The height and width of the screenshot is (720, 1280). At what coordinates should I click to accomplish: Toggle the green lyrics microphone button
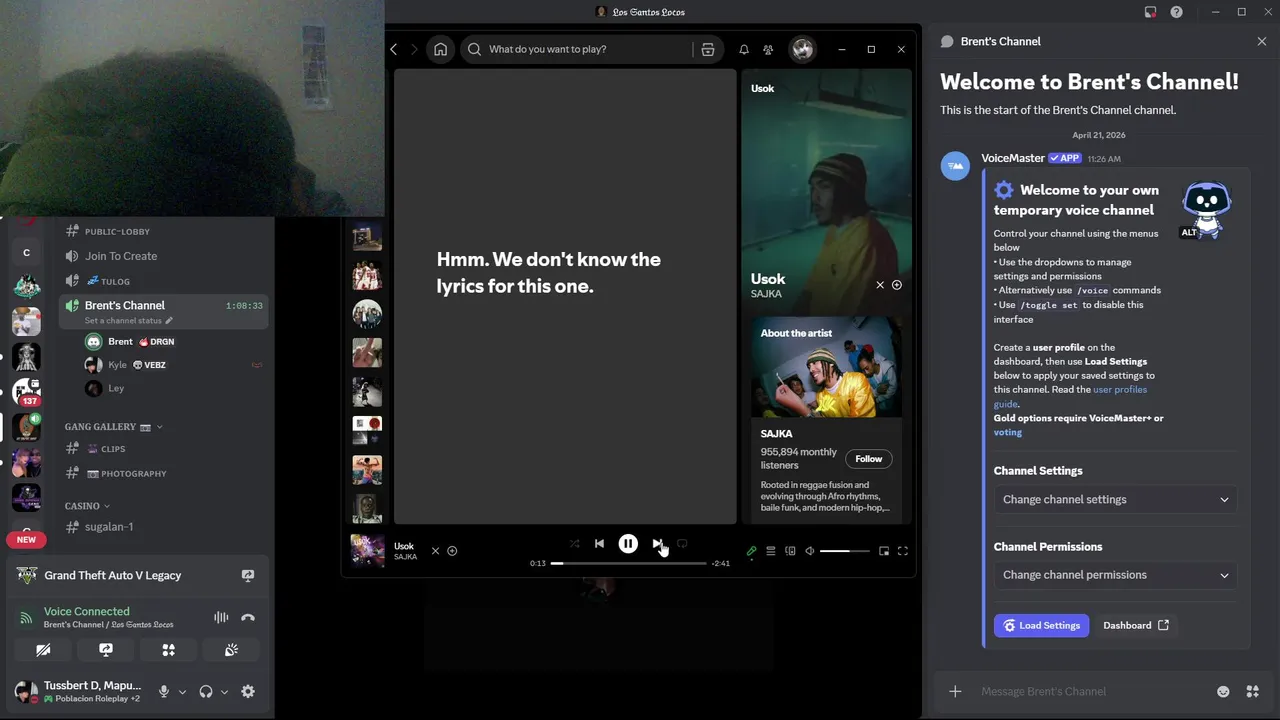(x=751, y=551)
